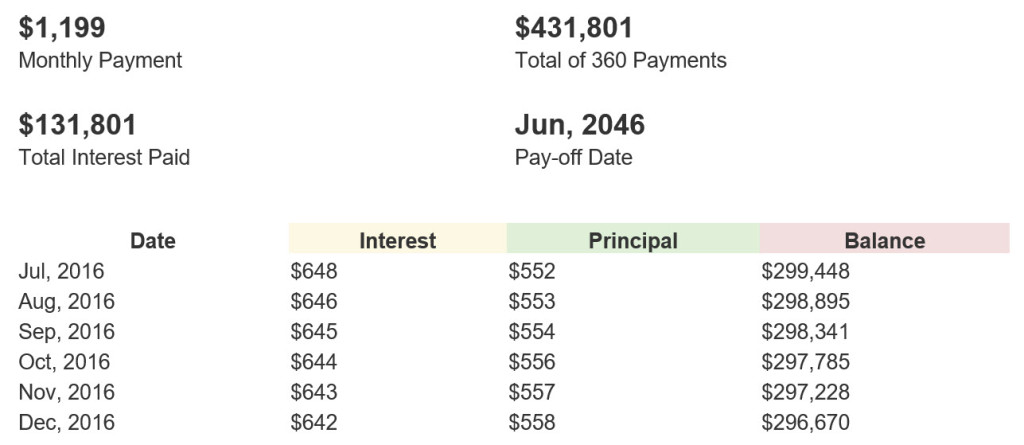
Task: Click the Balance column header
Action: [884, 239]
